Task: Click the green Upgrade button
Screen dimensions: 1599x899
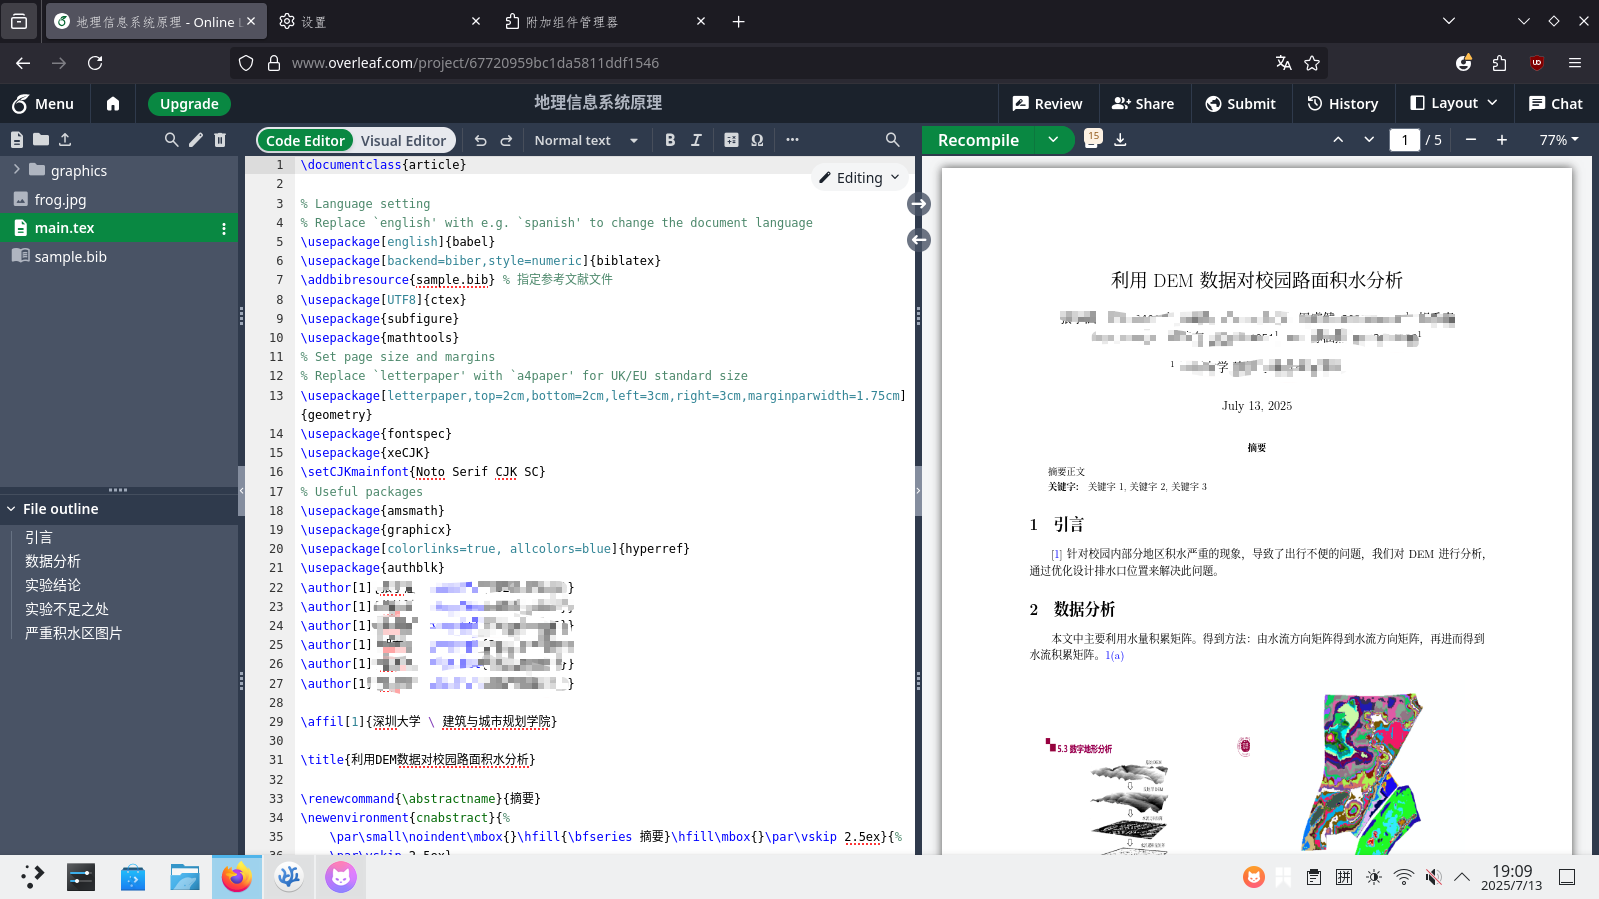Action: (x=189, y=104)
